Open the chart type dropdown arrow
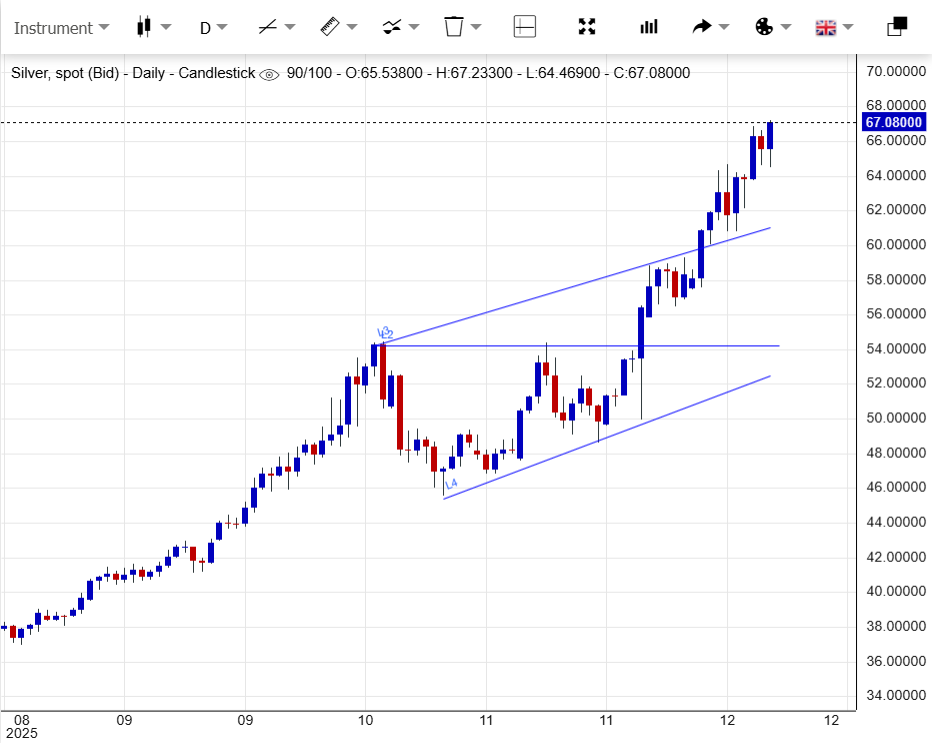Viewport: 932px width, 743px height. (x=166, y=28)
